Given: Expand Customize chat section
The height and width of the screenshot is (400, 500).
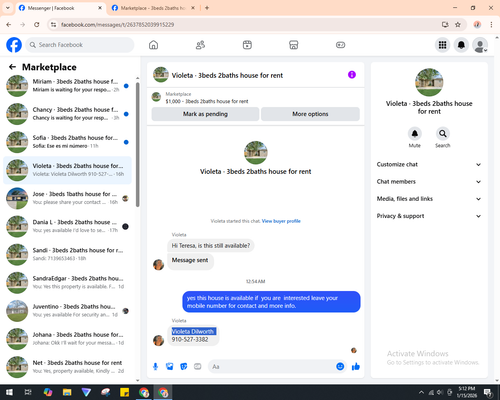Looking at the screenshot, I should click(429, 164).
